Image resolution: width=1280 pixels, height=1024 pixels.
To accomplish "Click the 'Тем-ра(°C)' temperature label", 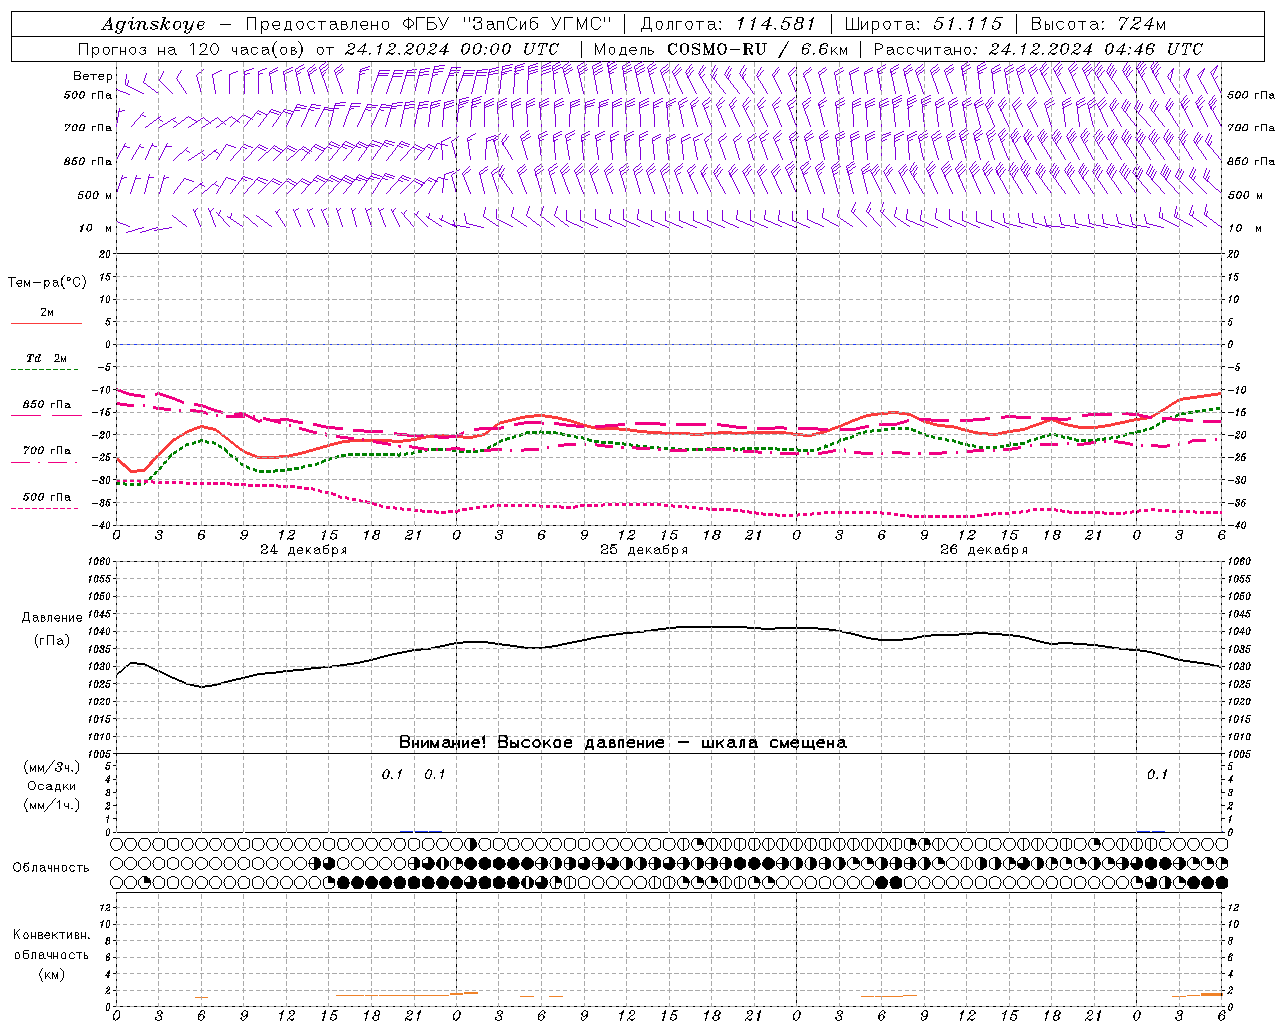I will (x=47, y=282).
